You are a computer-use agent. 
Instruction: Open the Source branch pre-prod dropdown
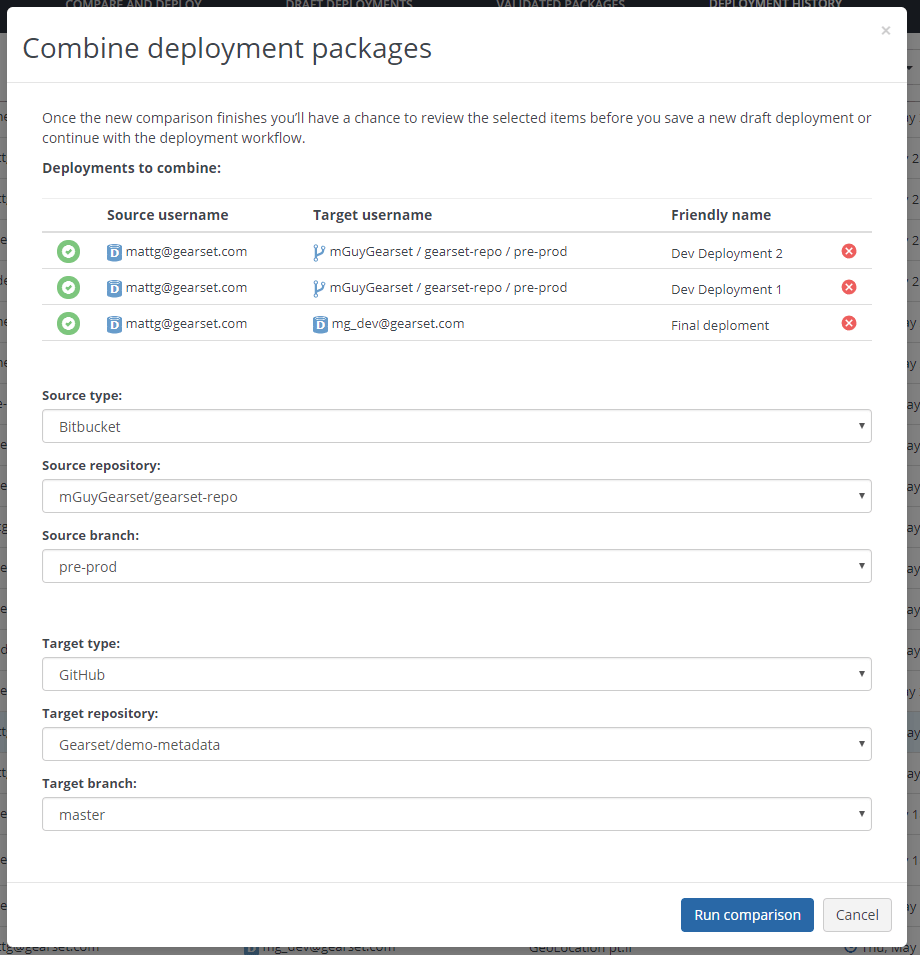point(456,566)
